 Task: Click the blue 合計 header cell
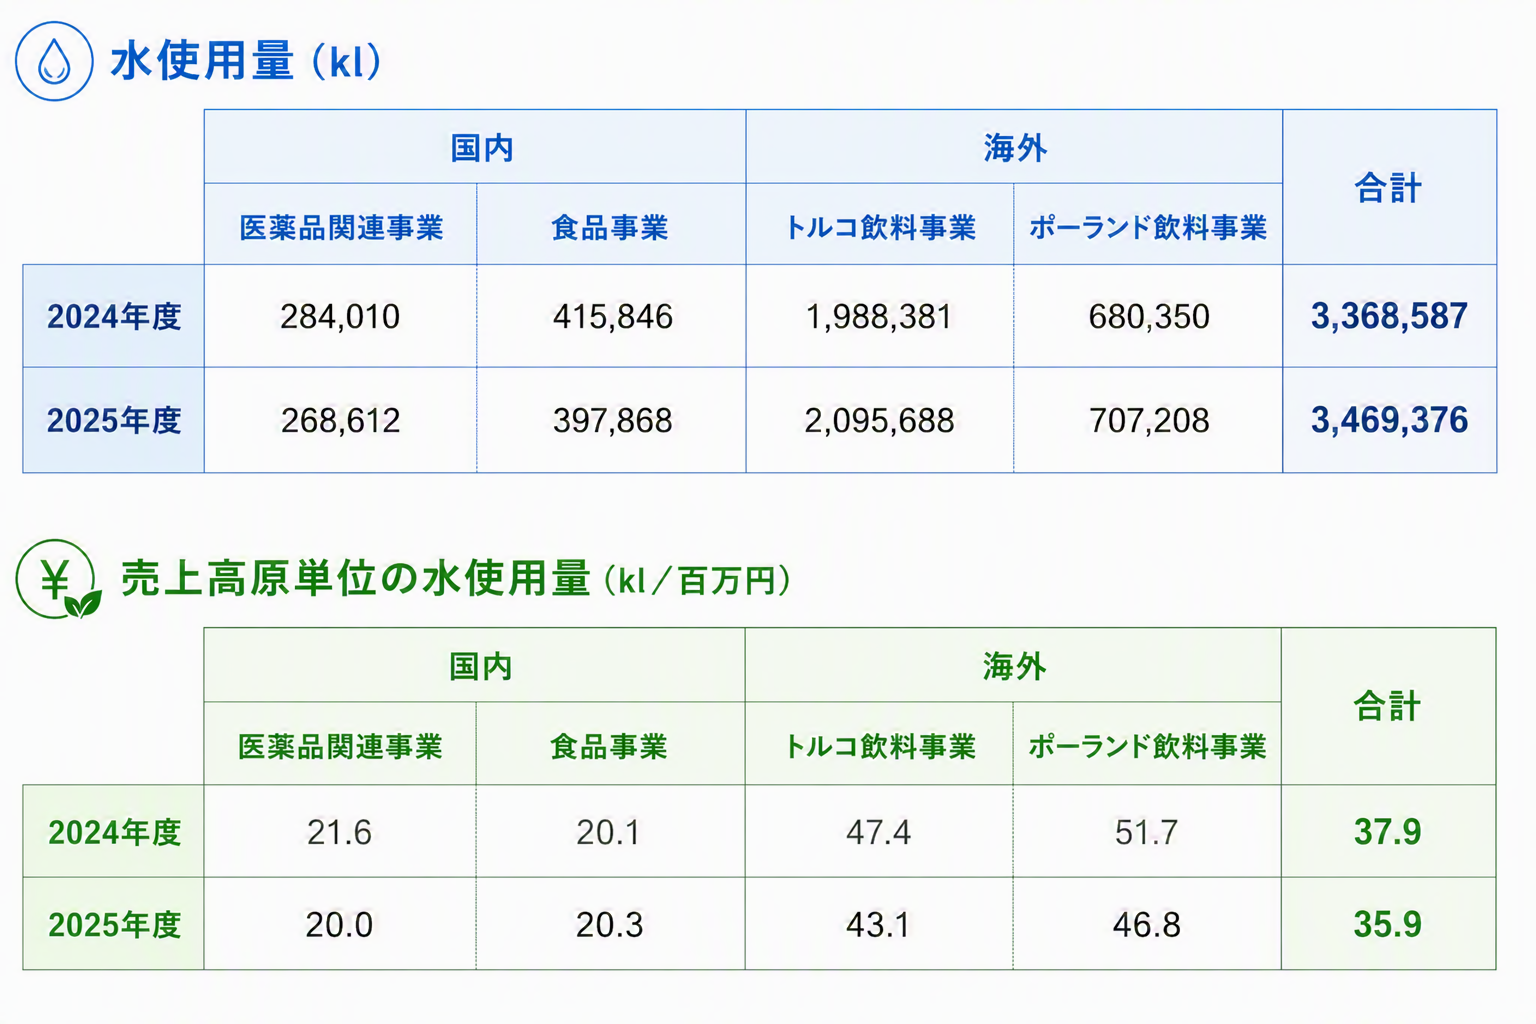click(1389, 187)
